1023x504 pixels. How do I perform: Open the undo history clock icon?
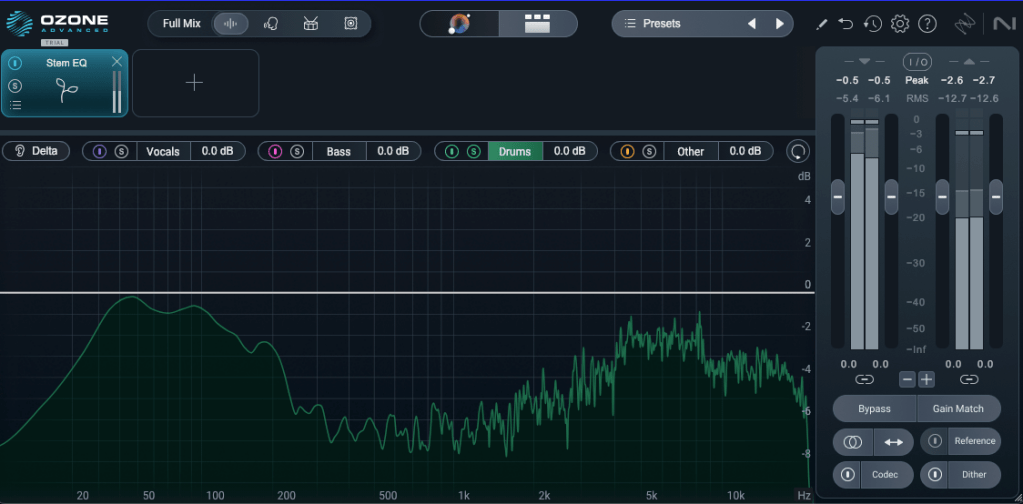point(873,24)
